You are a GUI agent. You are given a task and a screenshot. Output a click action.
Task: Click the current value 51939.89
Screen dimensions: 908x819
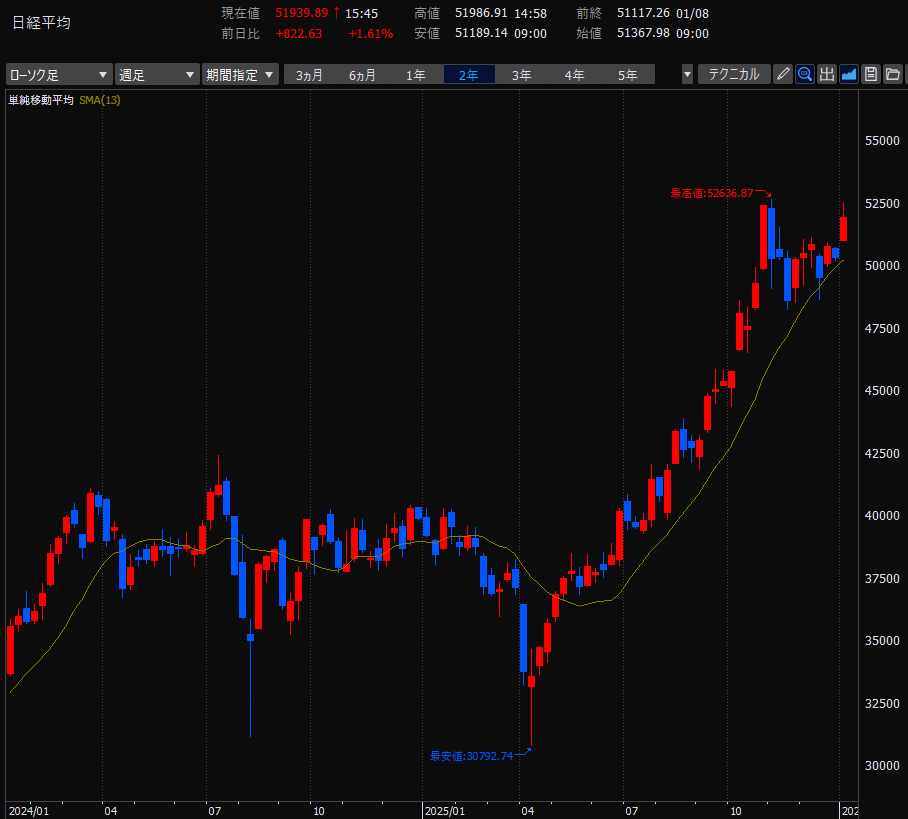(x=302, y=13)
